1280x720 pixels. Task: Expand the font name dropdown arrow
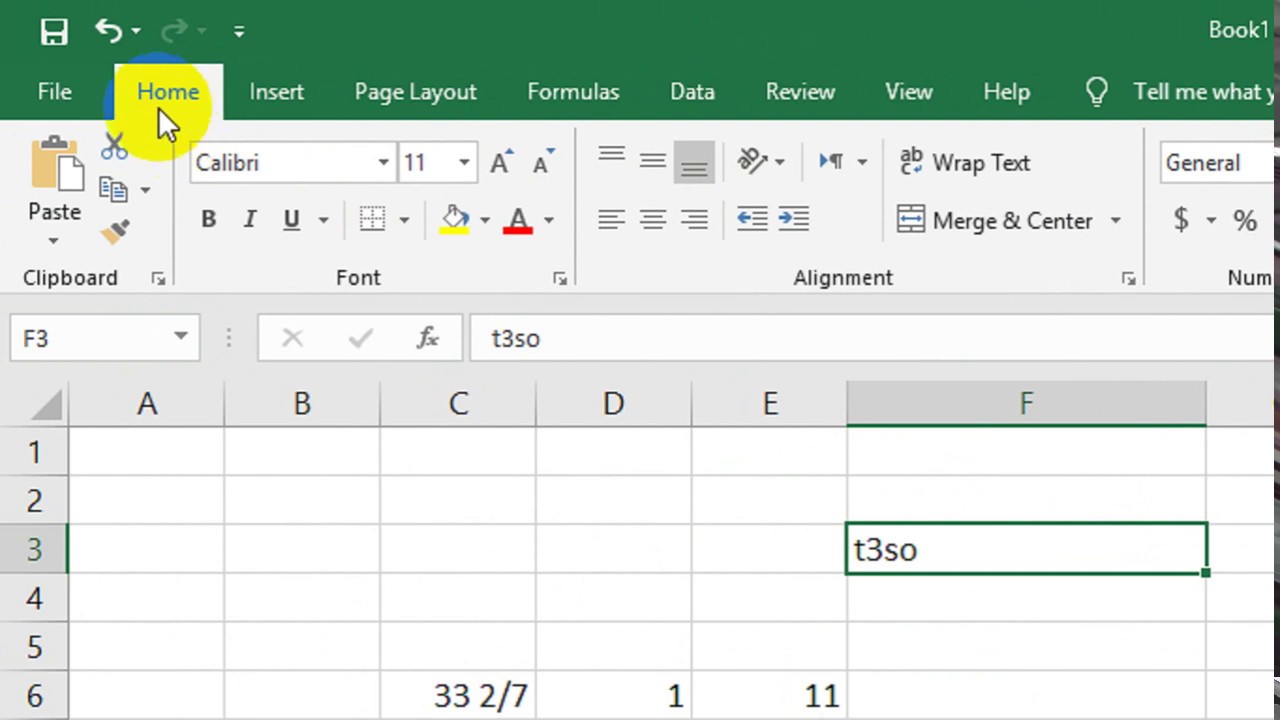(383, 163)
